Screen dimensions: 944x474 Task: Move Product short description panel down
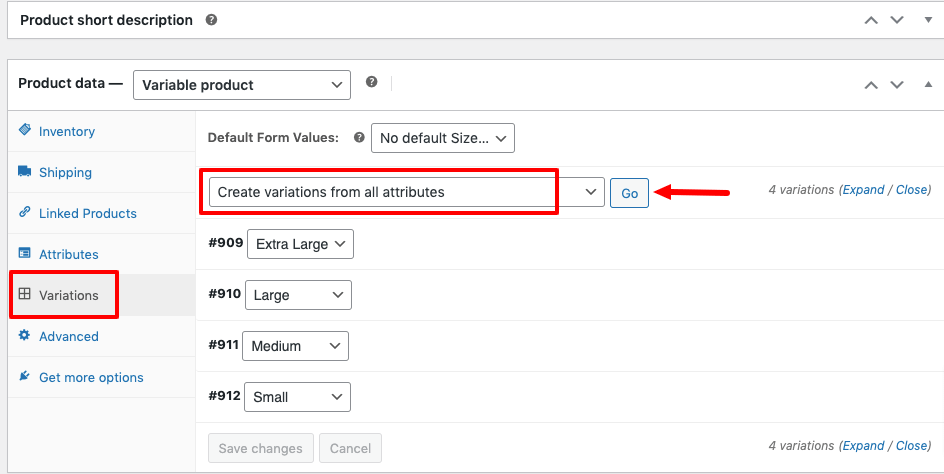[x=897, y=20]
